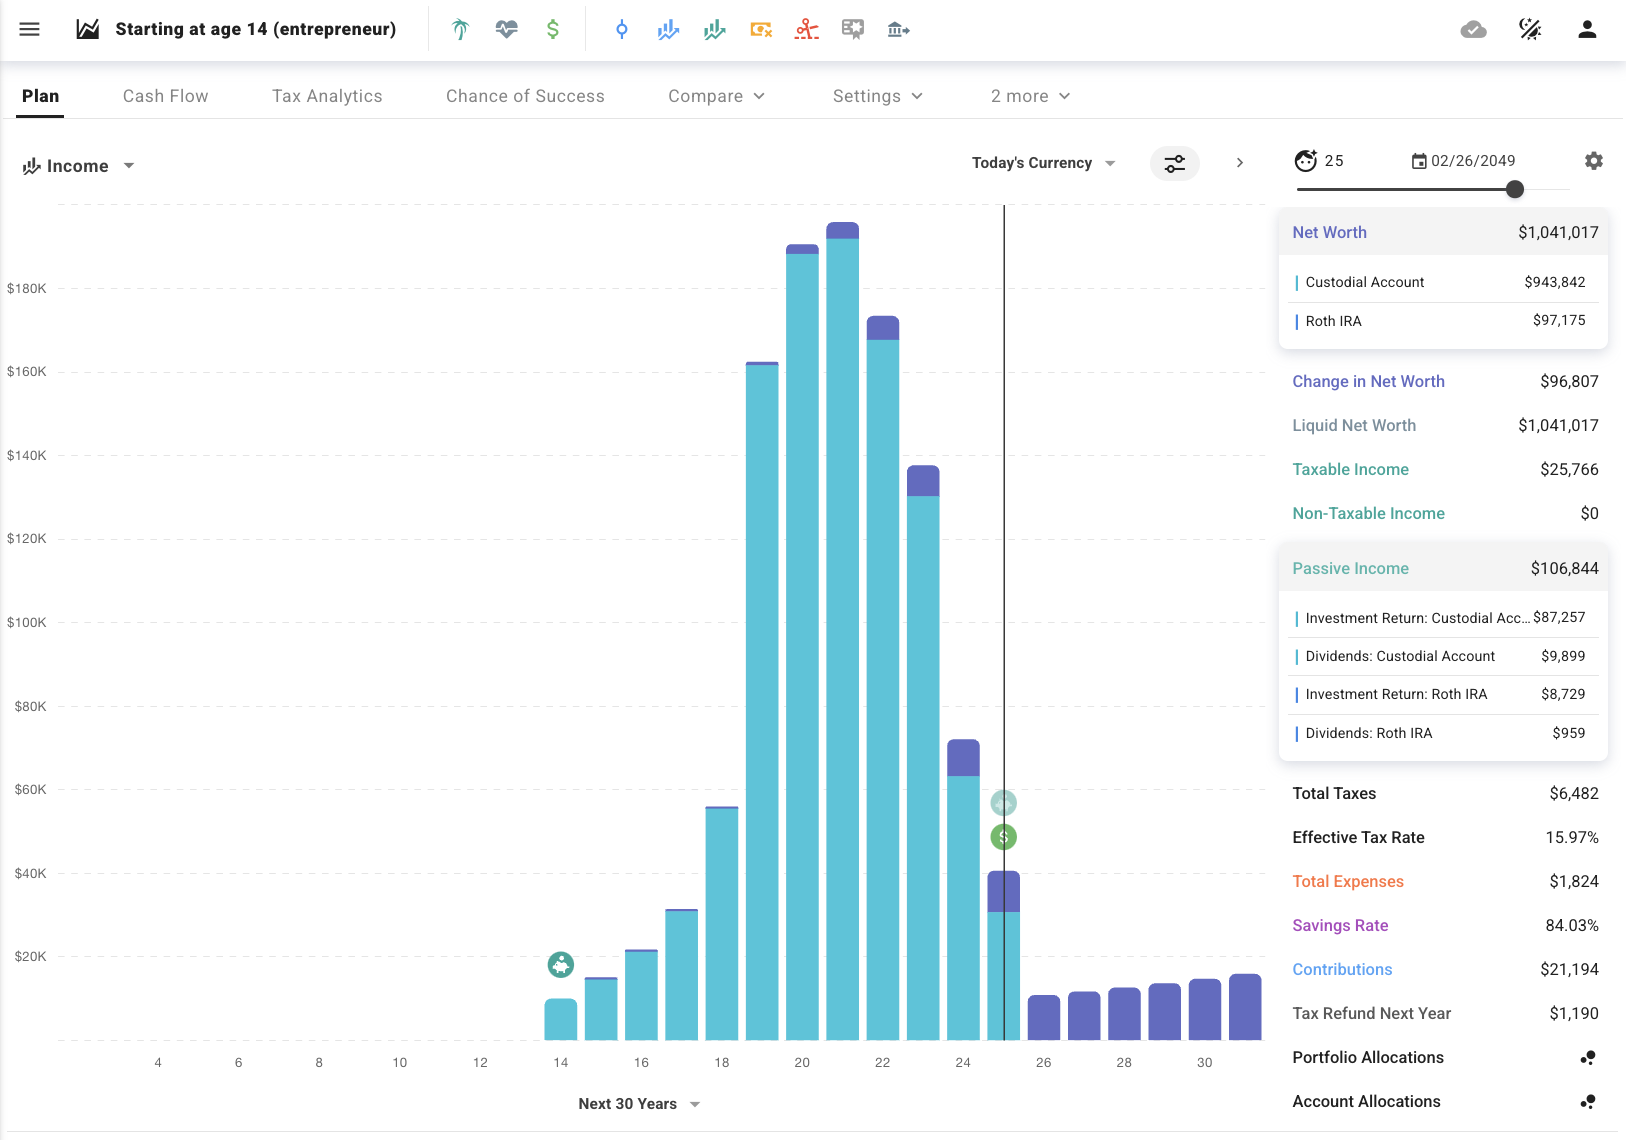This screenshot has width=1626, height=1140.
Task: Open right panel settings gear
Action: (x=1594, y=161)
